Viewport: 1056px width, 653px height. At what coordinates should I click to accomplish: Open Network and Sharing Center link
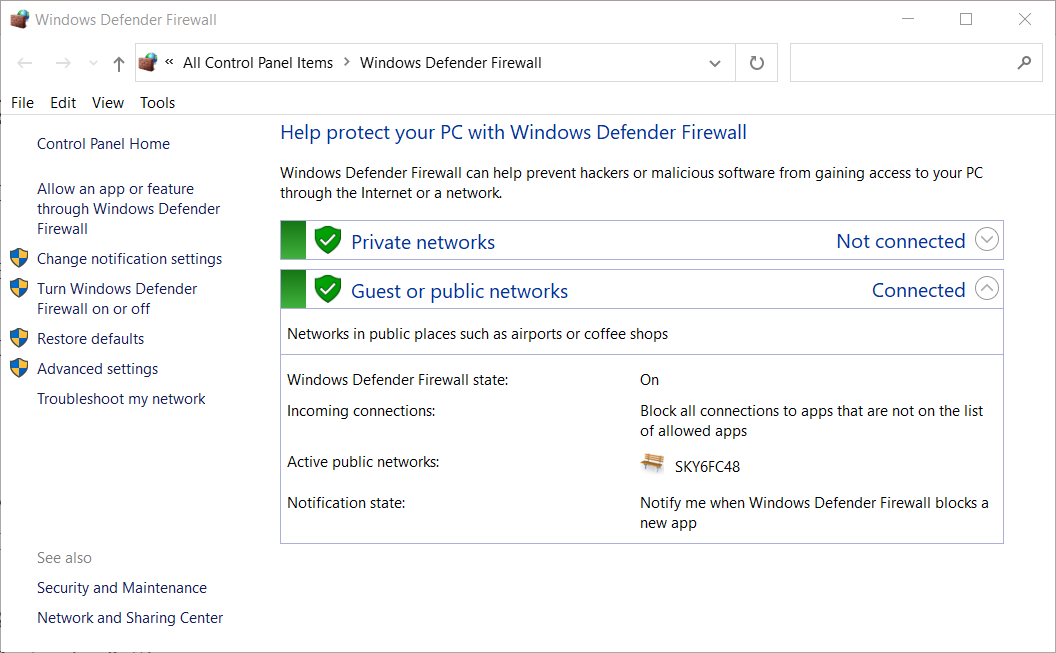(130, 617)
